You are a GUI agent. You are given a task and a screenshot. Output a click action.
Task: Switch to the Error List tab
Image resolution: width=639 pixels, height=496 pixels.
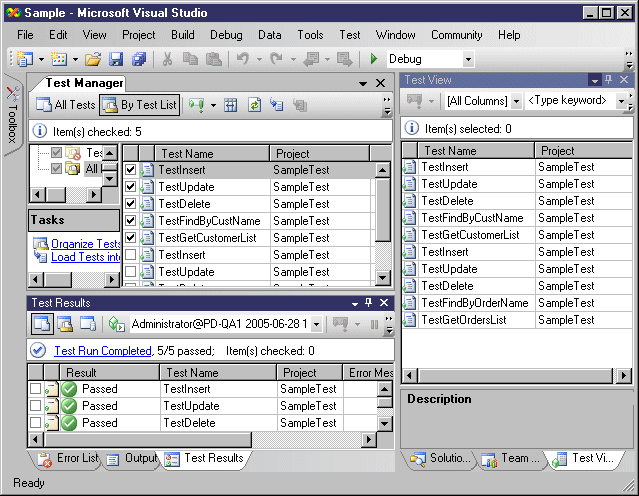tap(67, 459)
